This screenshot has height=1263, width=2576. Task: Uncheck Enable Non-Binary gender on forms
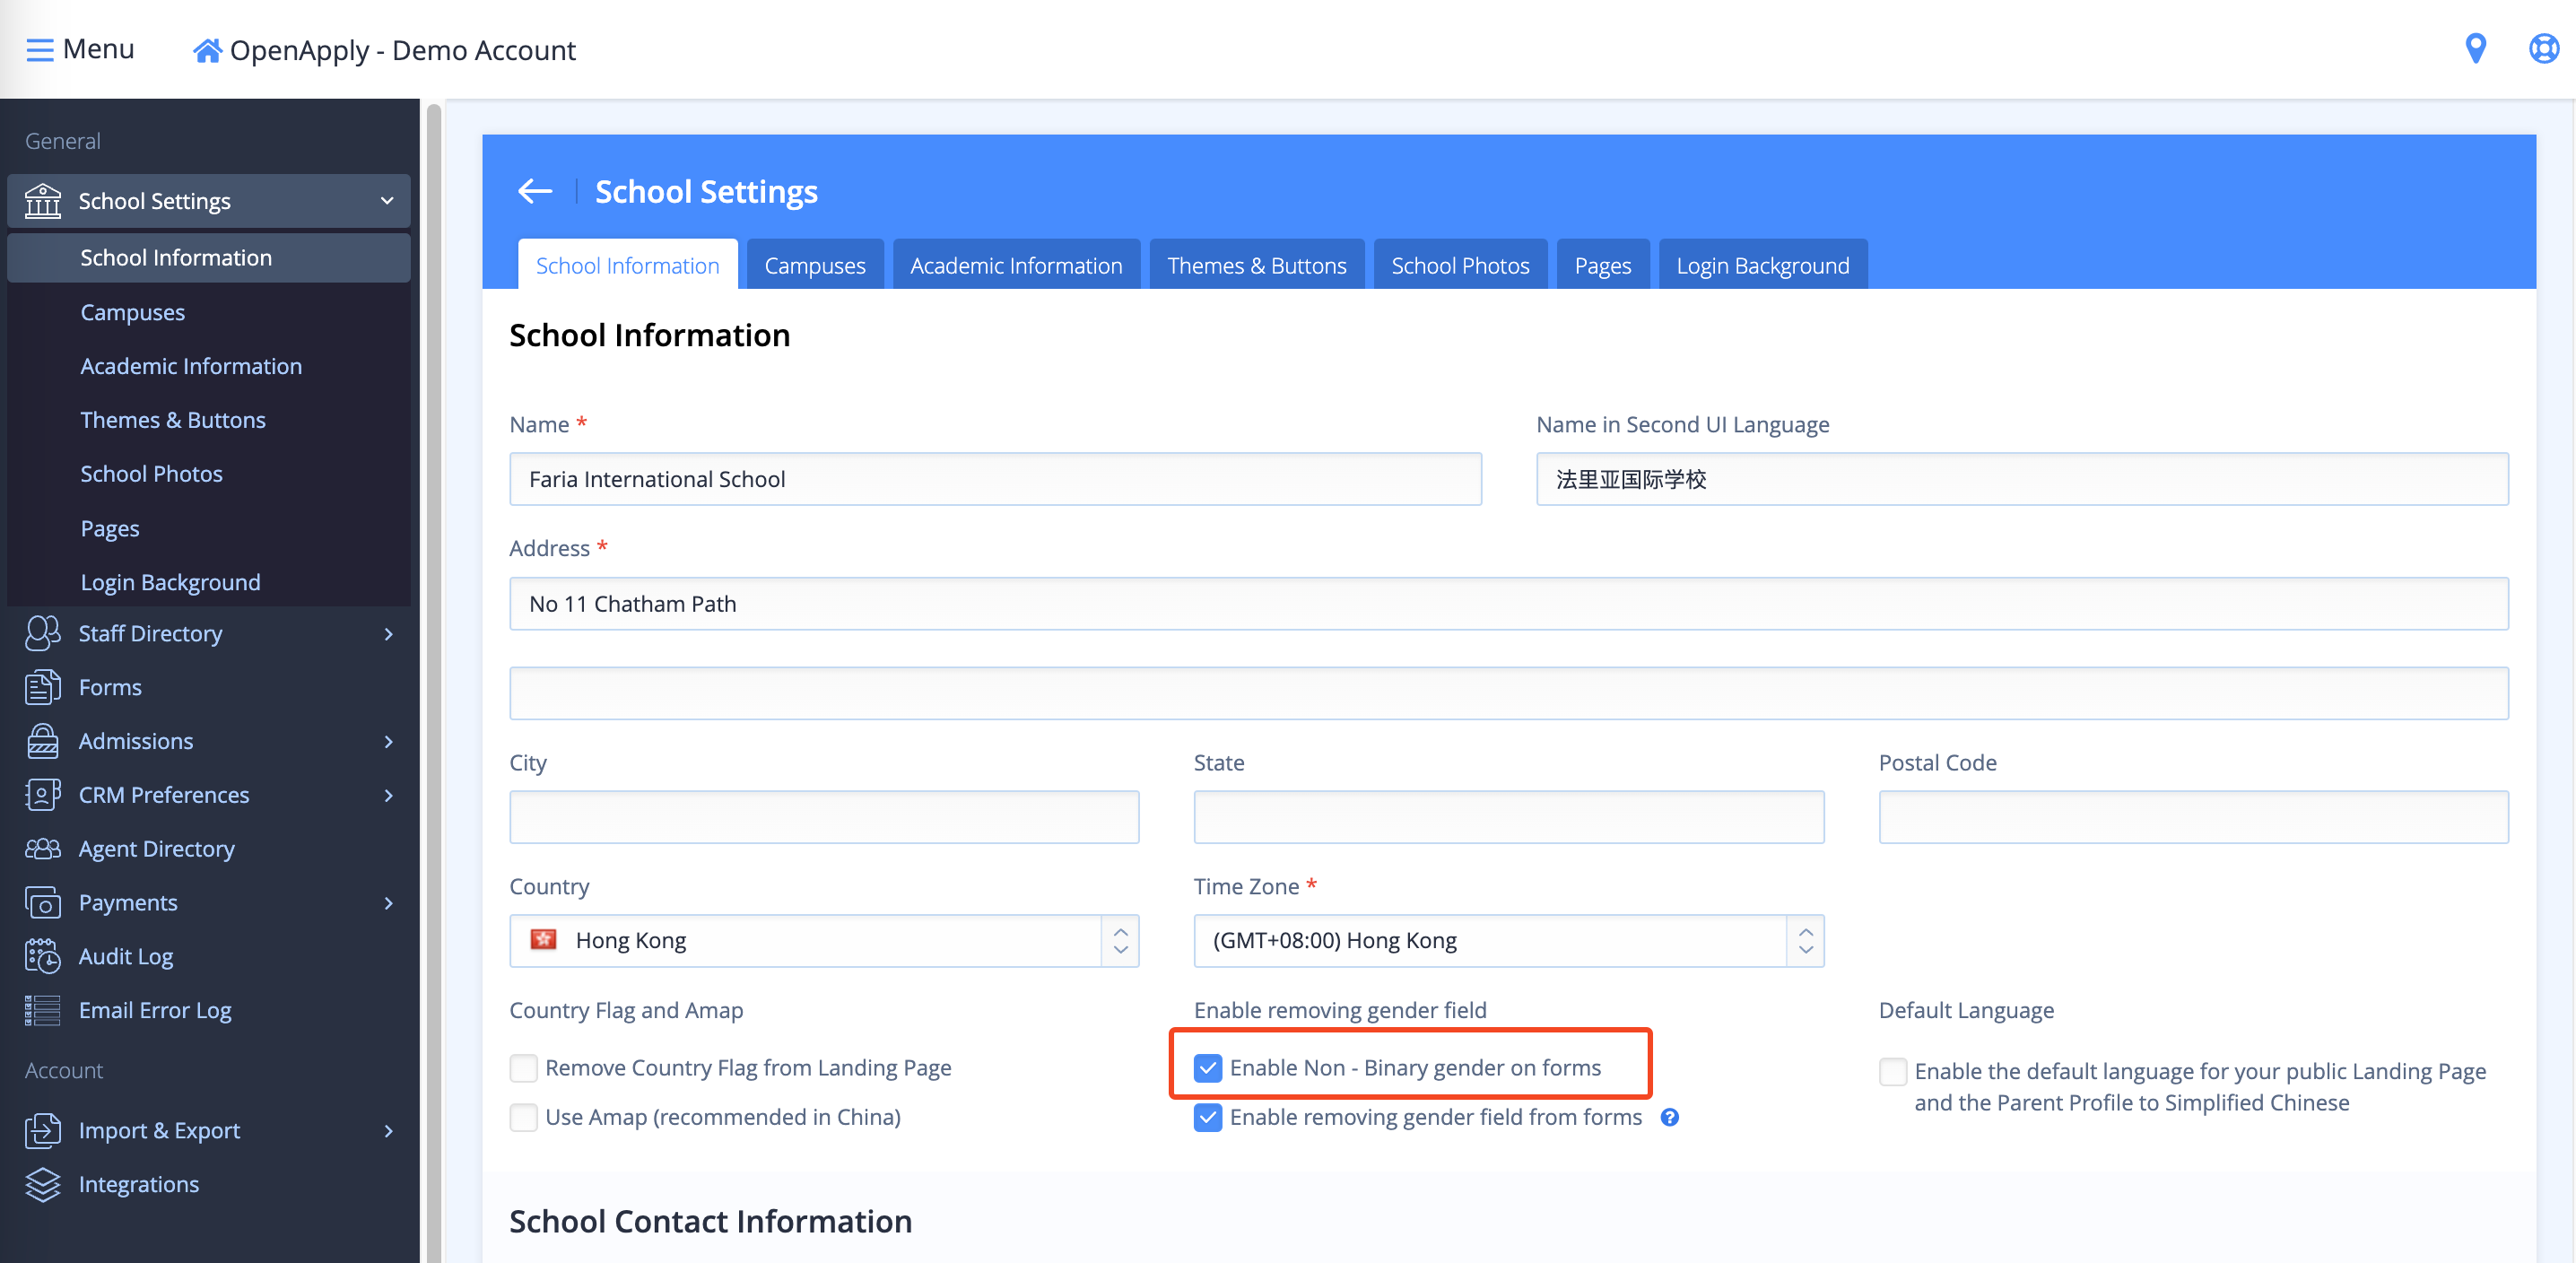click(1207, 1068)
